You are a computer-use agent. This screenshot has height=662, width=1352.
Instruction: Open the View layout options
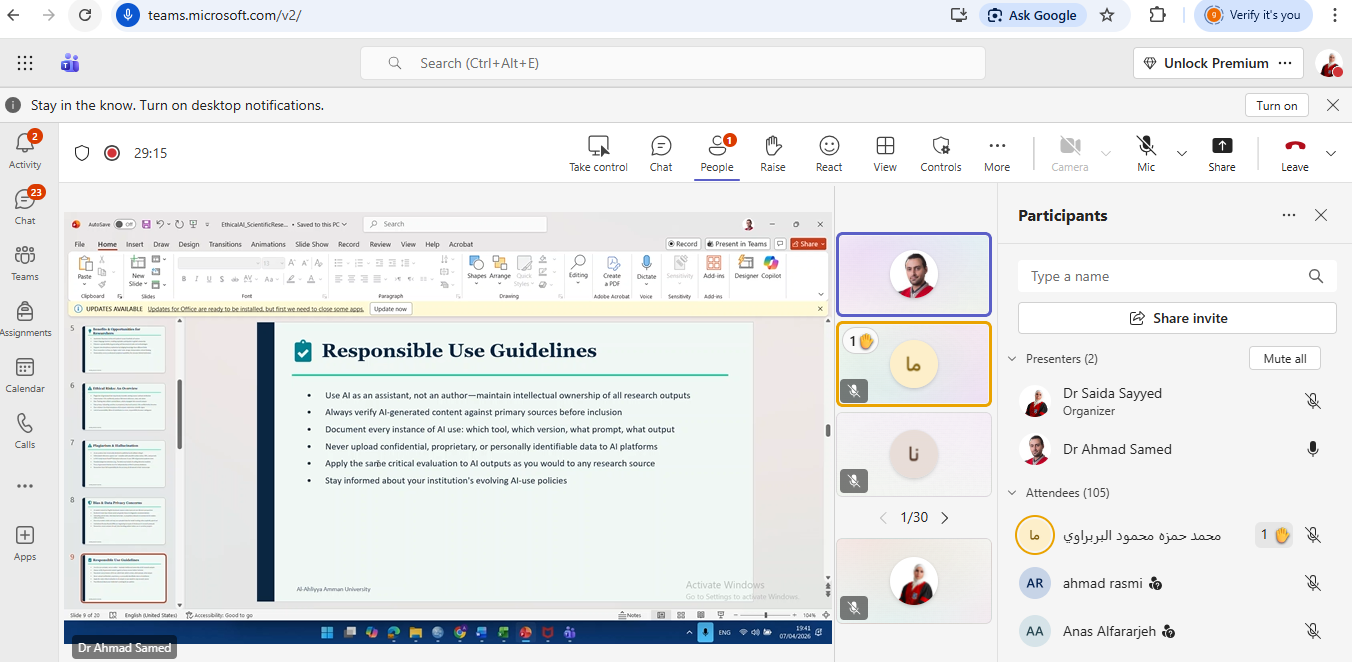click(885, 153)
